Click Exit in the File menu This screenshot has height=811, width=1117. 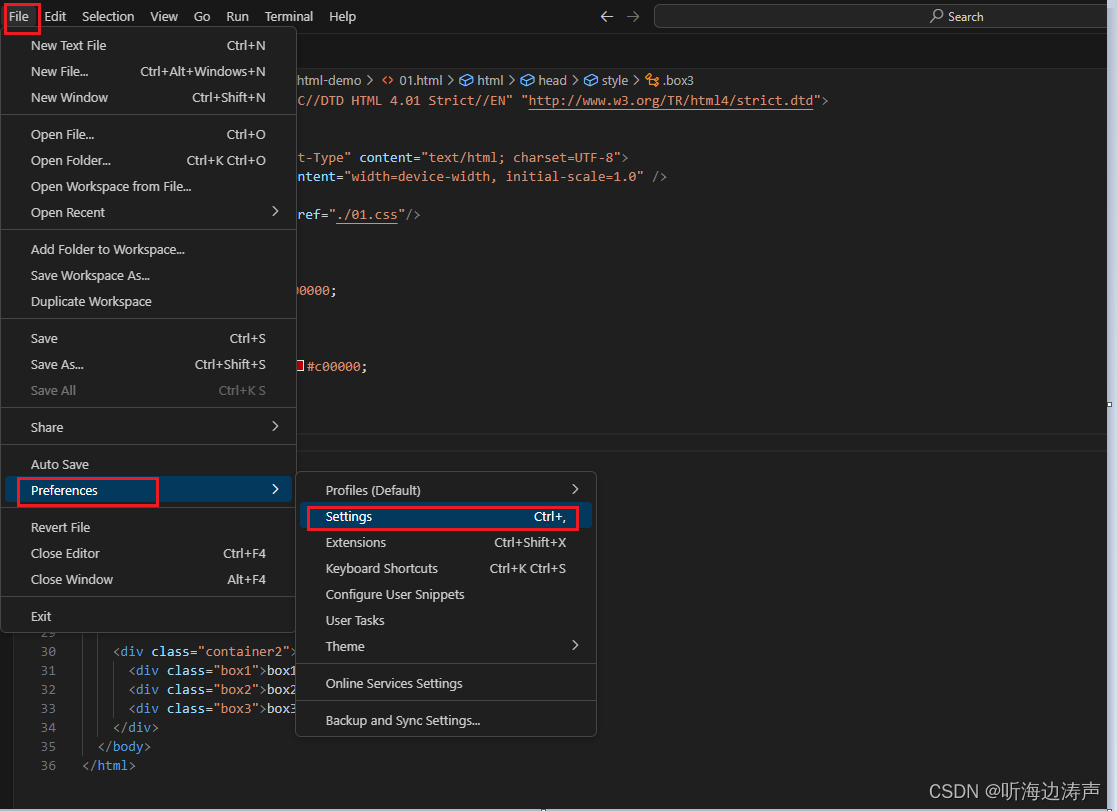point(148,616)
